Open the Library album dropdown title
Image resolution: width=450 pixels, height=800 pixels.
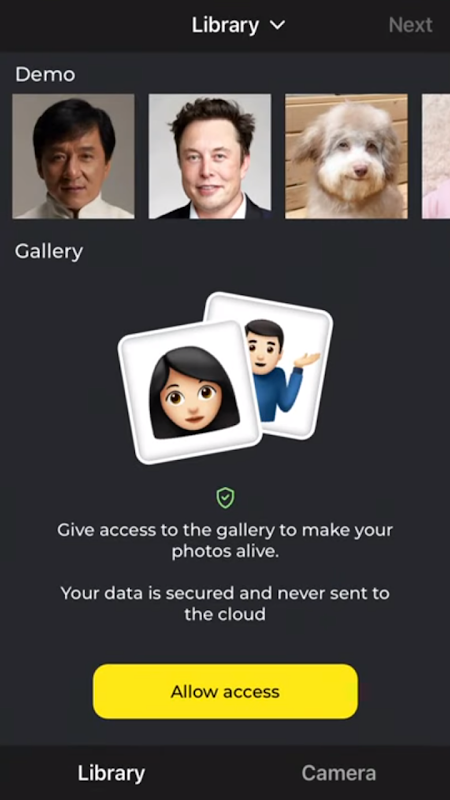(238, 25)
